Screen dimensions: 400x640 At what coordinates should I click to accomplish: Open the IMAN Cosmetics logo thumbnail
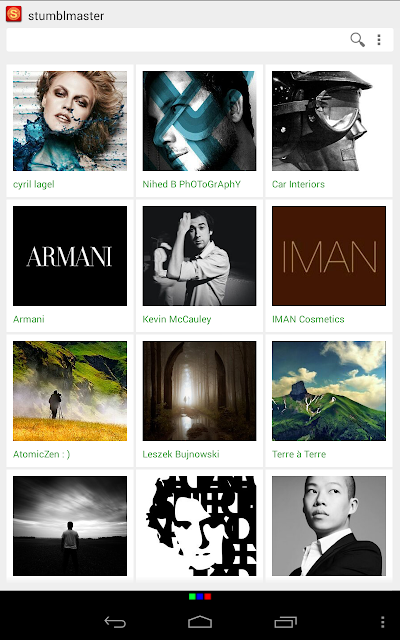click(x=329, y=256)
